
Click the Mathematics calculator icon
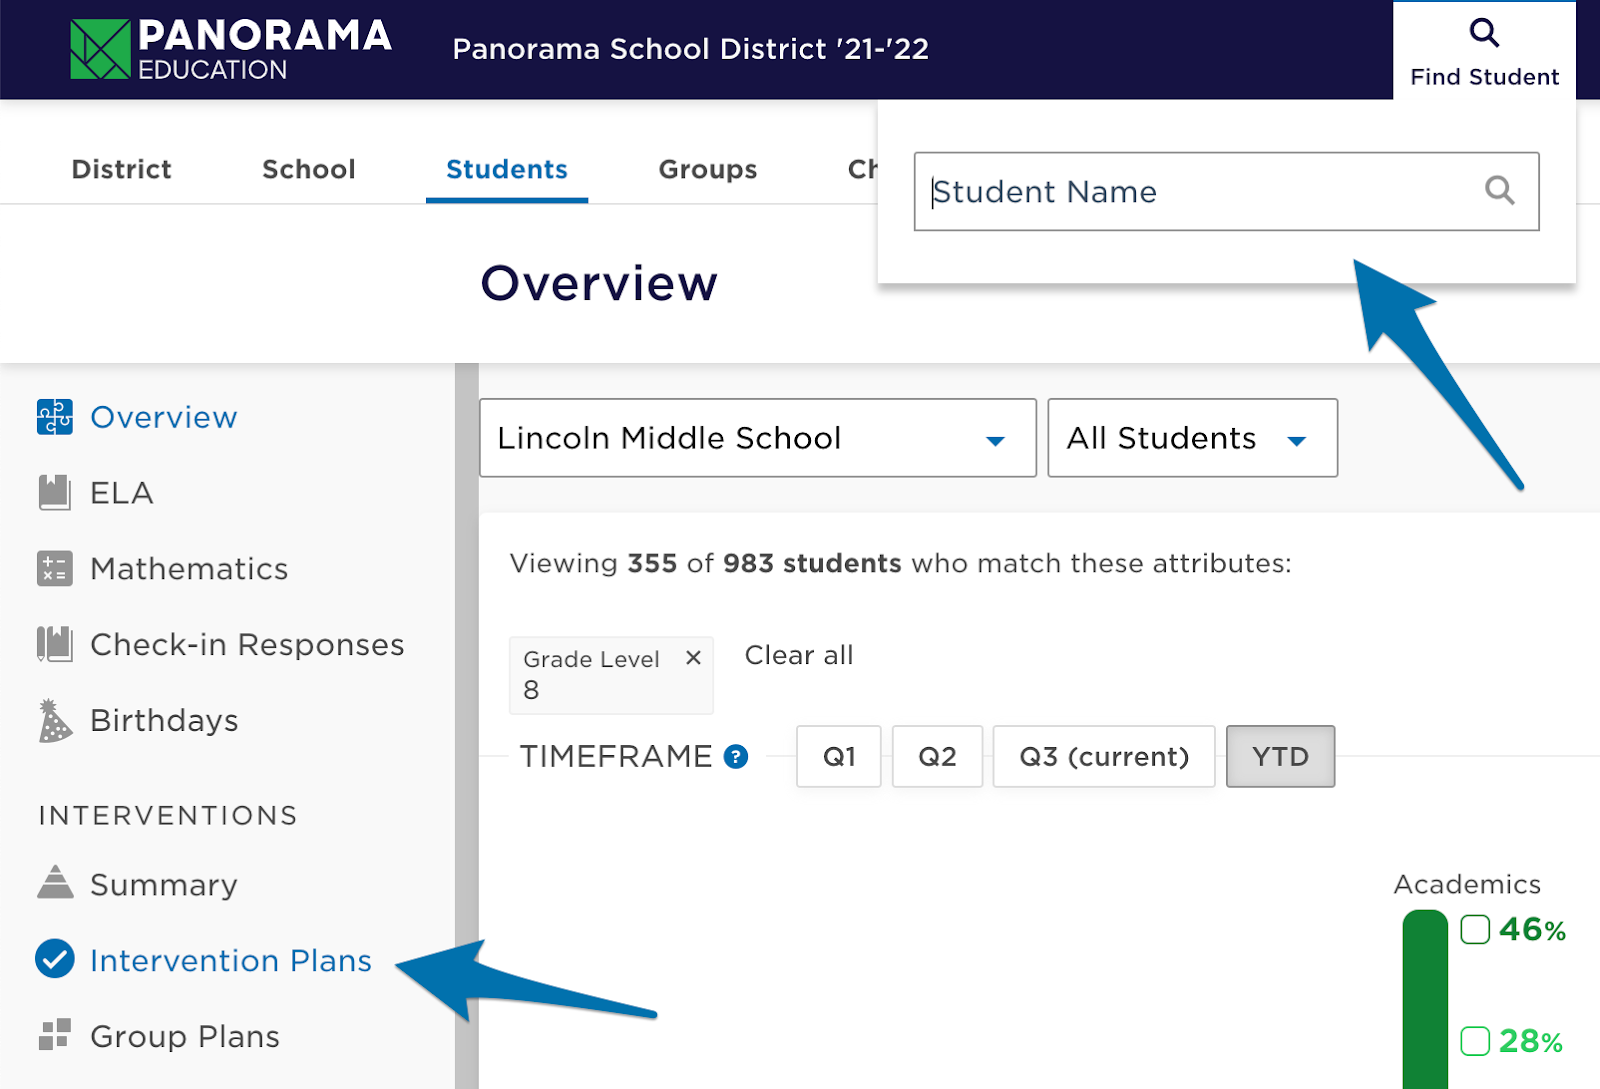(55, 569)
